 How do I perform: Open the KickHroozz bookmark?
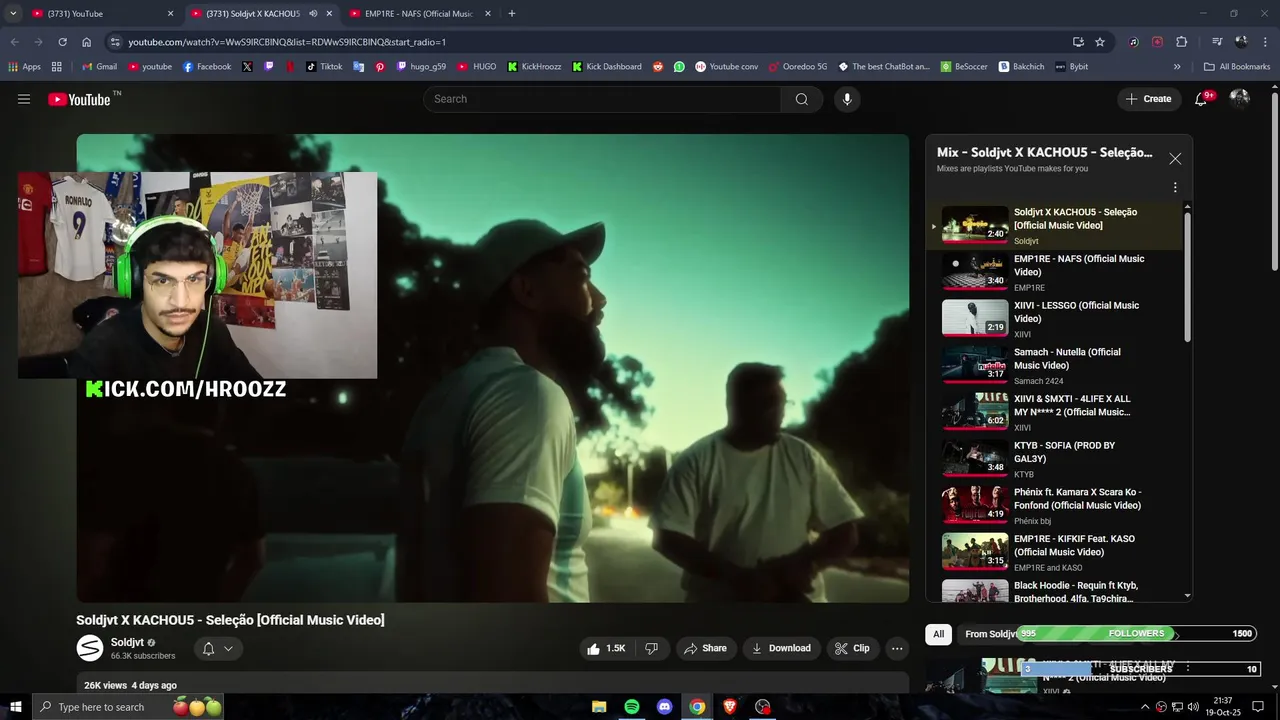[x=534, y=67]
